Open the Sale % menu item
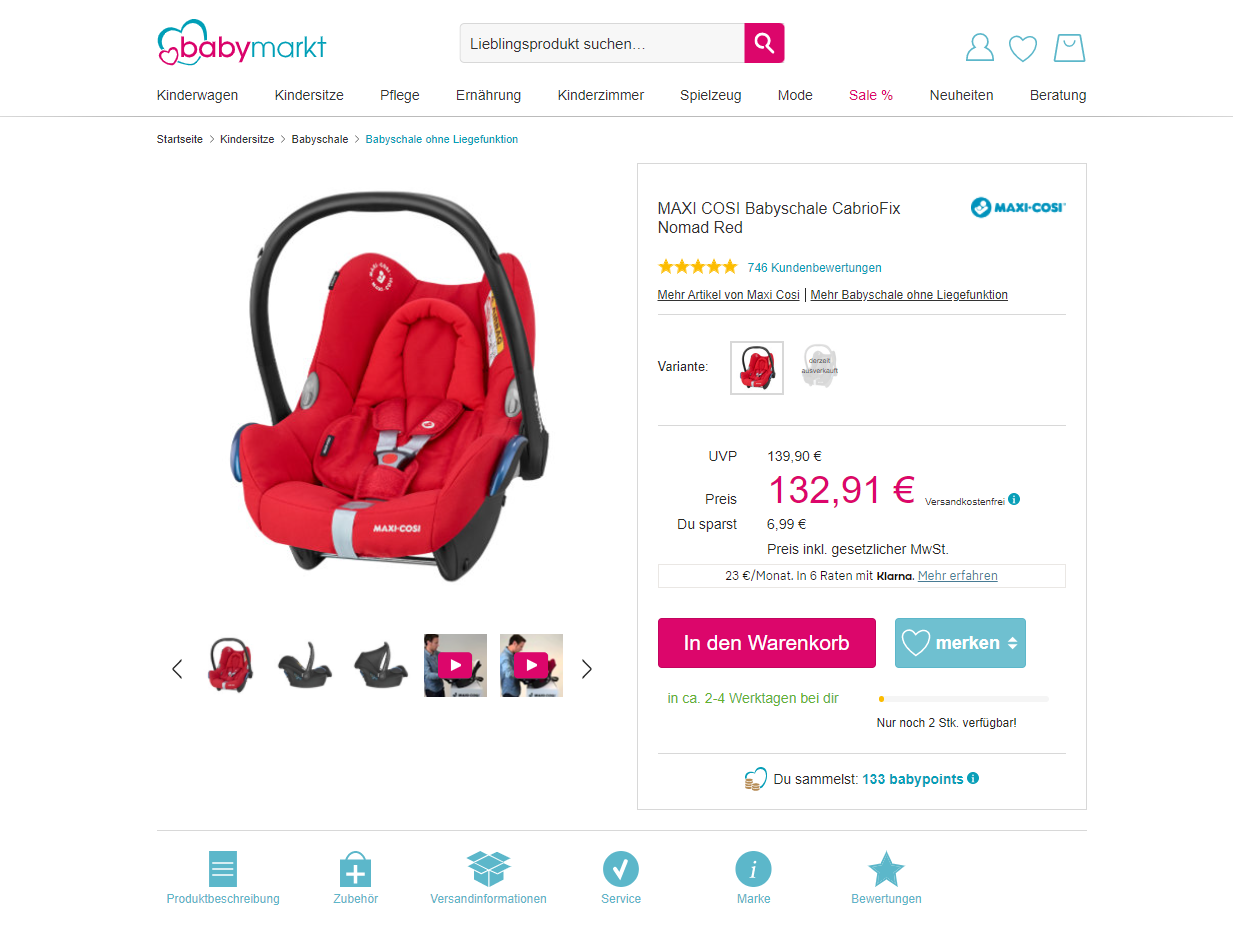 [871, 95]
